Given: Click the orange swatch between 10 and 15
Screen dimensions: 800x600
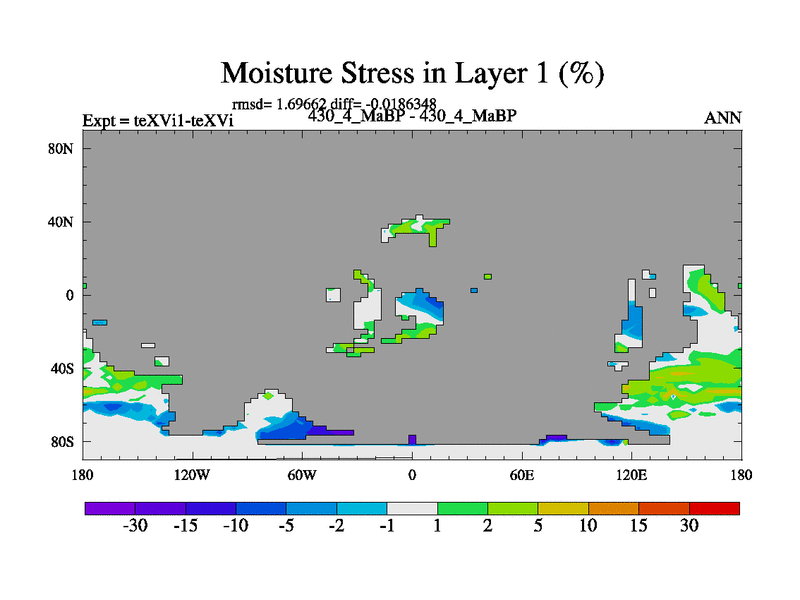Looking at the screenshot, I should coord(613,508).
